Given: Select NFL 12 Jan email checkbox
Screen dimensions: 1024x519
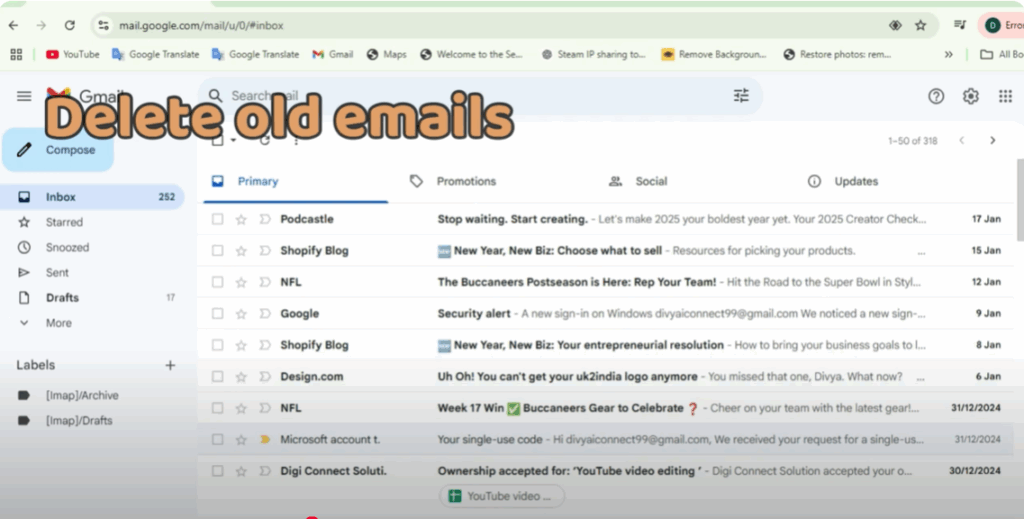Looking at the screenshot, I should coord(217,282).
